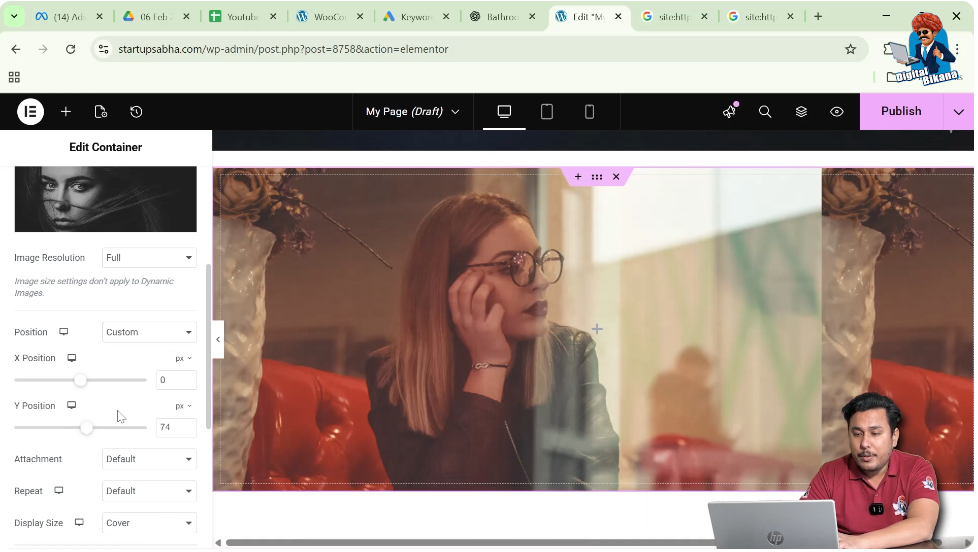This screenshot has height=552, width=978.
Task: Open the Structure layers icon
Action: [x=801, y=112]
